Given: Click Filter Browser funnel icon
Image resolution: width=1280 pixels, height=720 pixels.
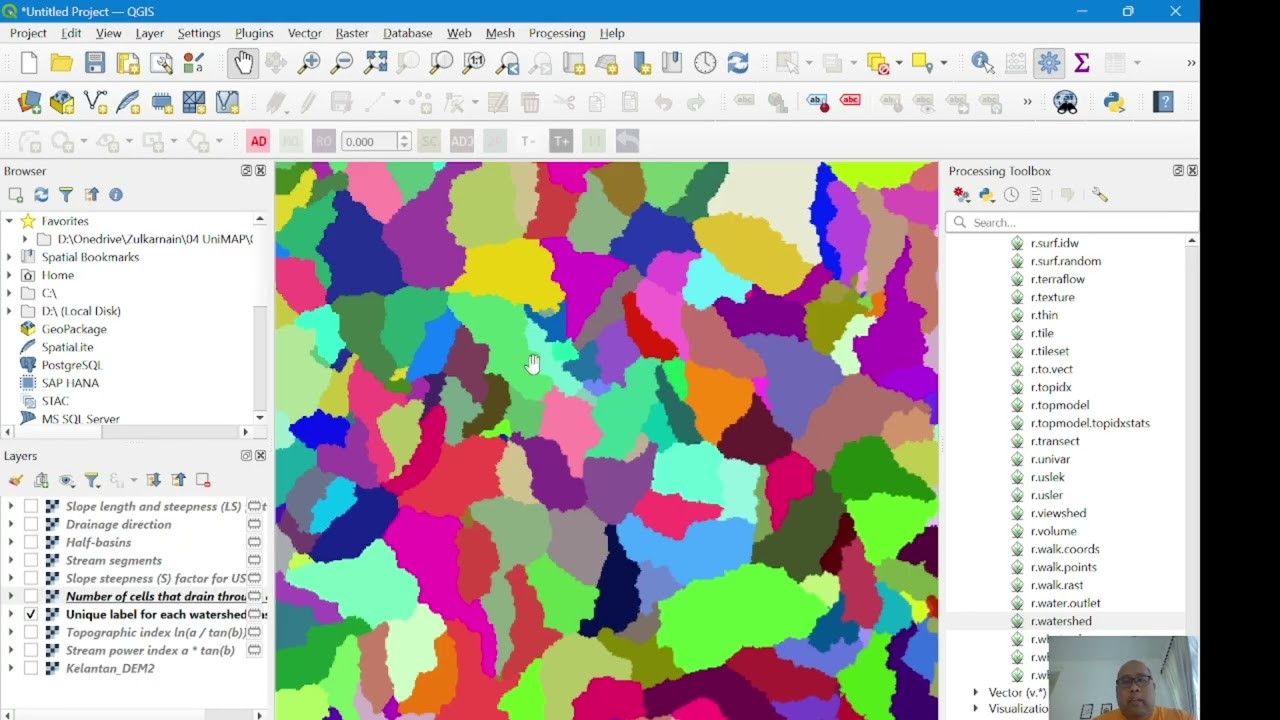Looking at the screenshot, I should coord(66,195).
